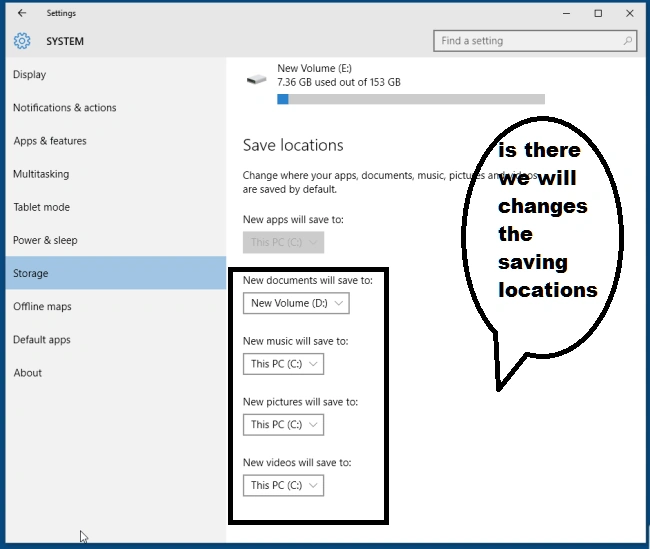Click 'New pictures will save to:' label
The image size is (650, 549).
[300, 402]
